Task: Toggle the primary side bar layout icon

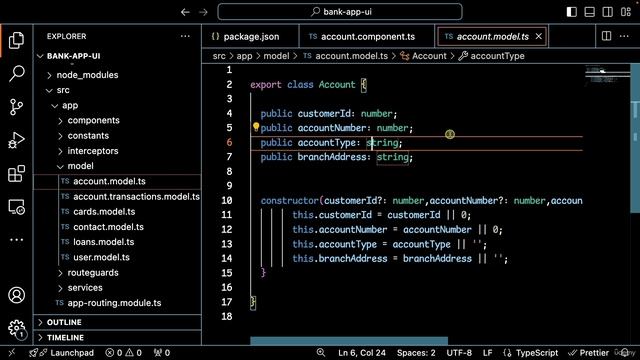Action: click(x=571, y=12)
